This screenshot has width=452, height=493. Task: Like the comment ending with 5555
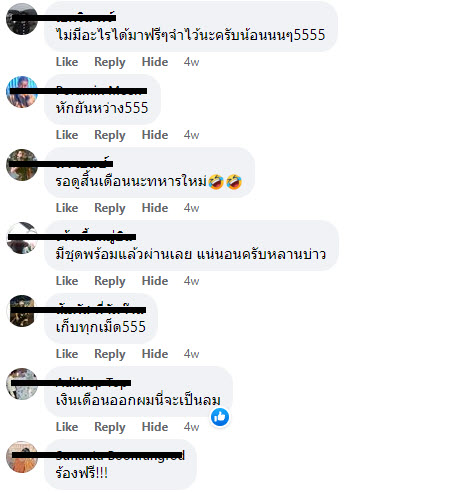[67, 62]
